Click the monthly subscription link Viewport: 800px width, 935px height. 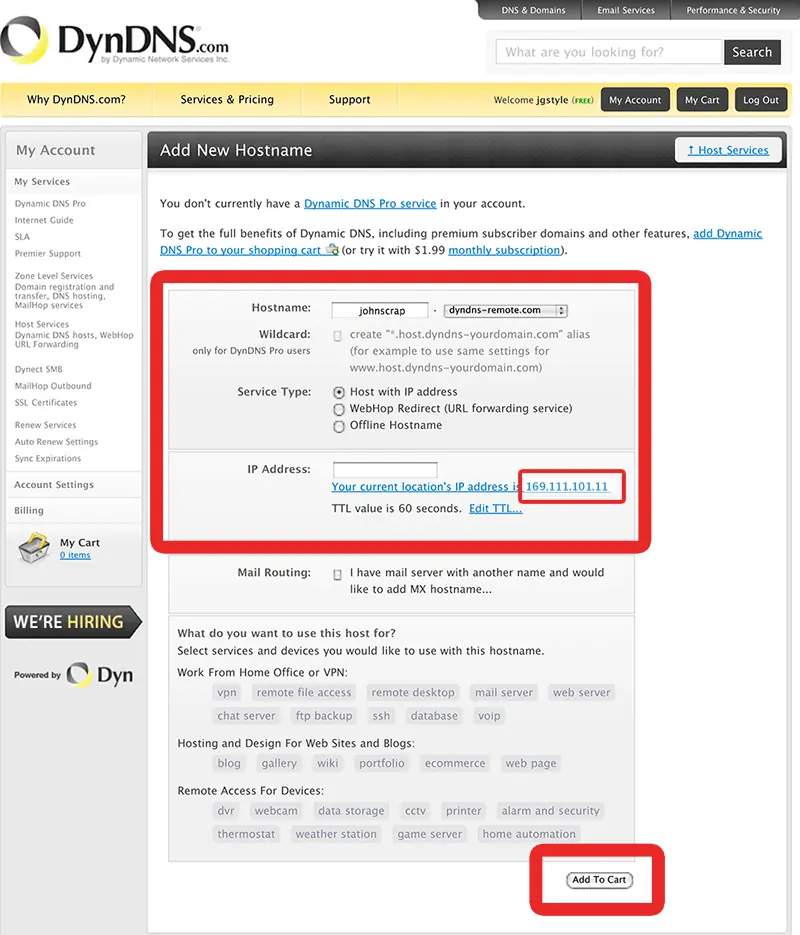504,250
